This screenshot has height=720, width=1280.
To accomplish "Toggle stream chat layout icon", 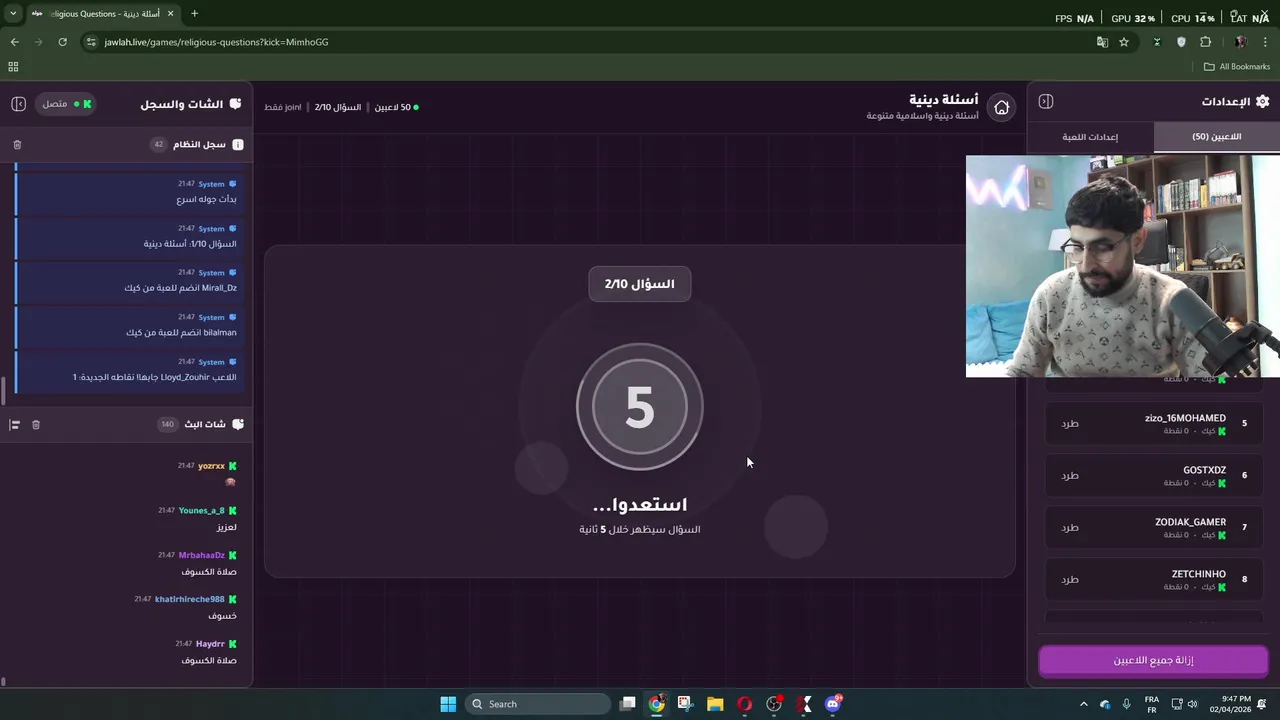I will pos(15,425).
